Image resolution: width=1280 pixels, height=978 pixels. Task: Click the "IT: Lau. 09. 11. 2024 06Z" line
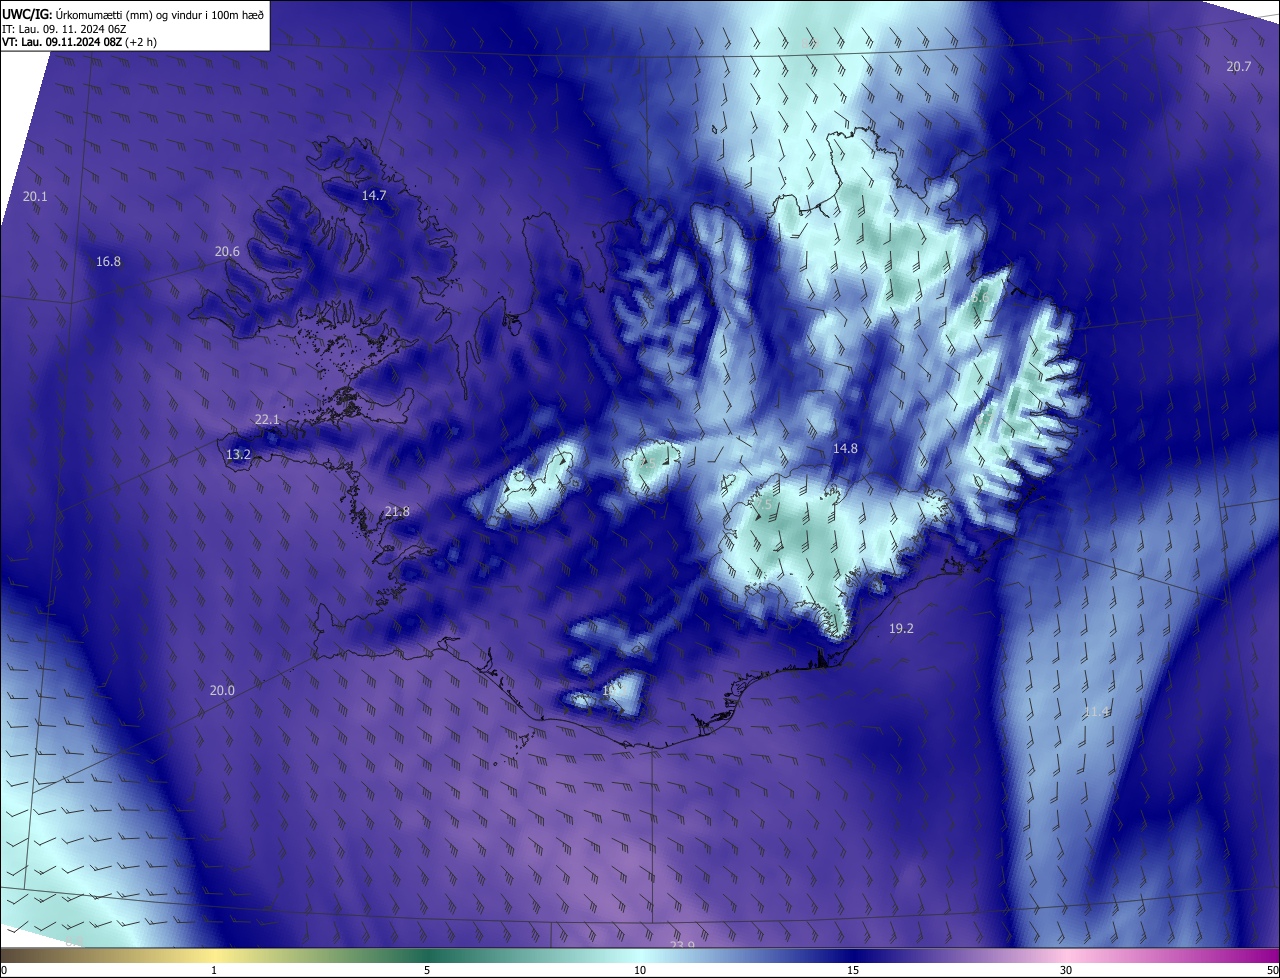tap(65, 29)
